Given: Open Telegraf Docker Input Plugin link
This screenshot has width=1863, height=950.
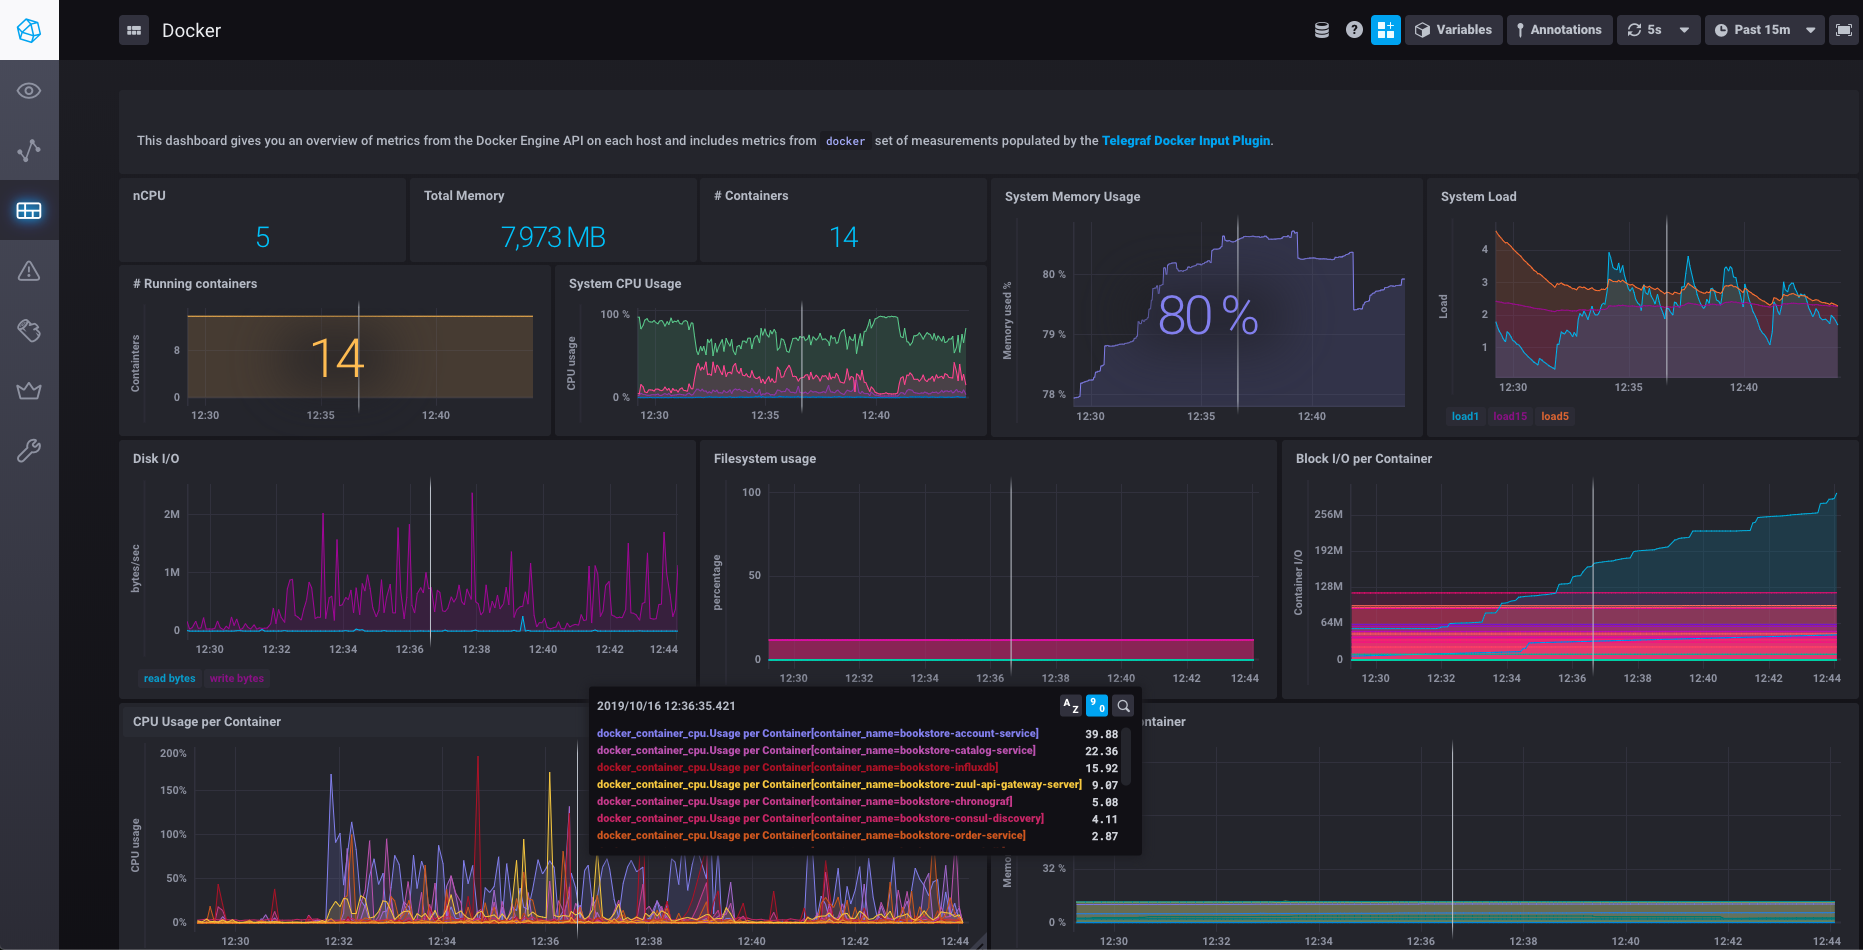Looking at the screenshot, I should (x=1186, y=141).
